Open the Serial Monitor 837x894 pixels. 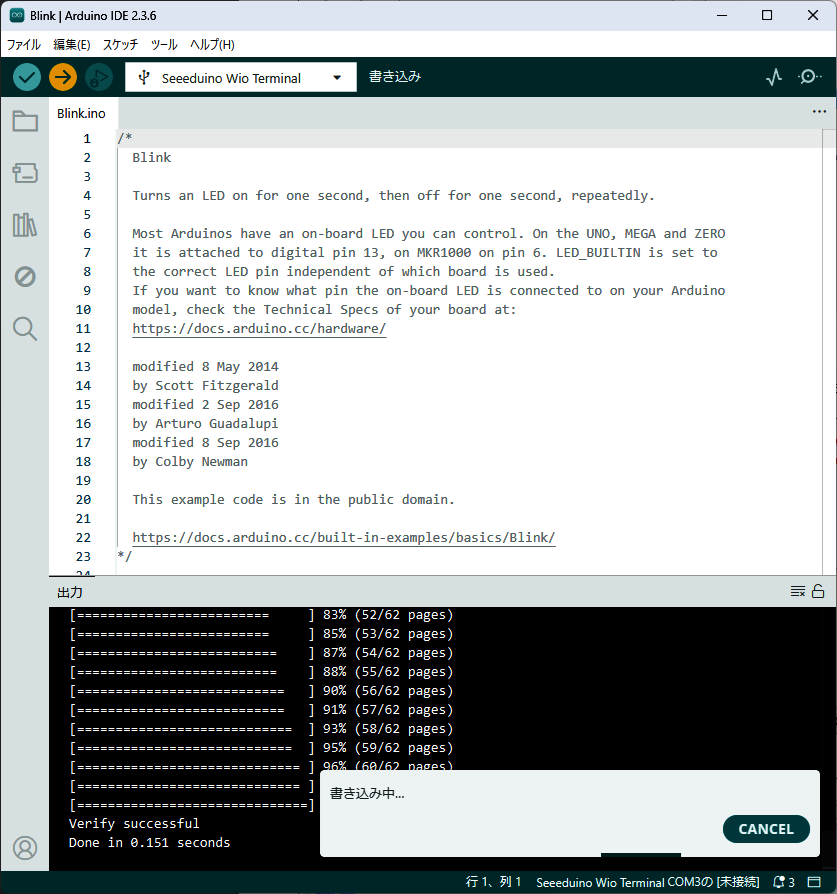tap(809, 77)
